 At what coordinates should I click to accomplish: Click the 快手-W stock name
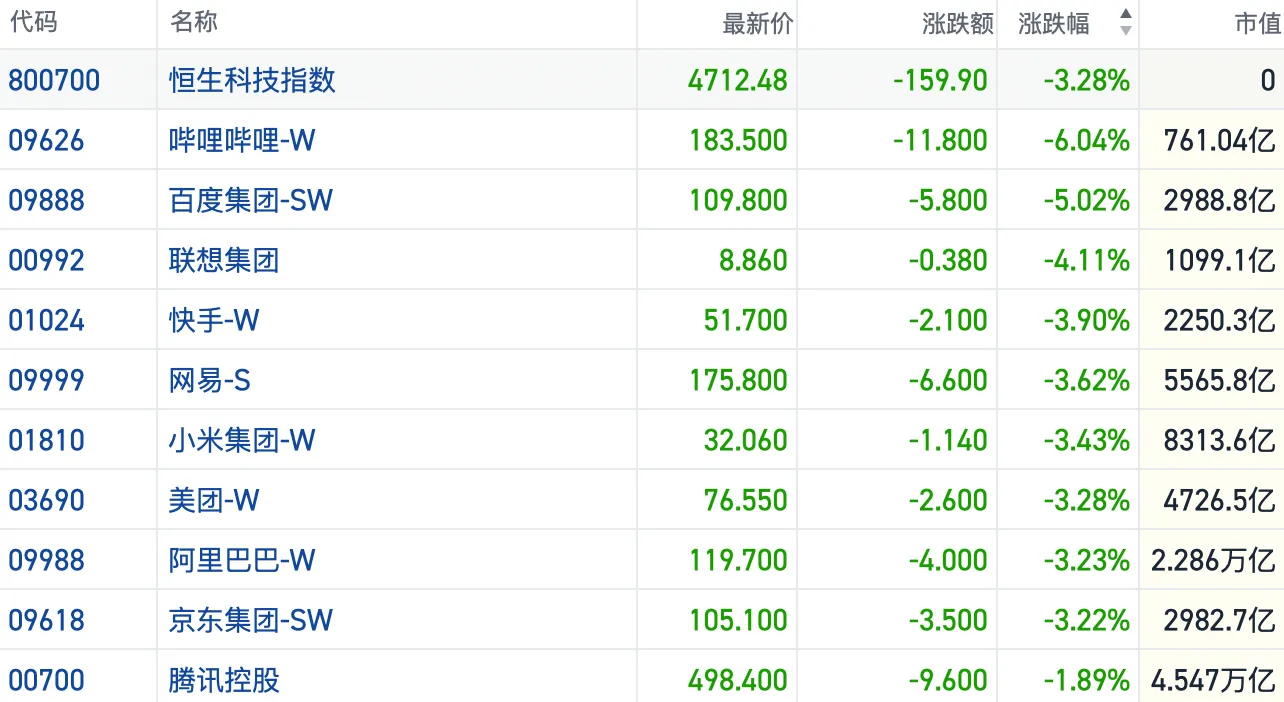(x=214, y=320)
